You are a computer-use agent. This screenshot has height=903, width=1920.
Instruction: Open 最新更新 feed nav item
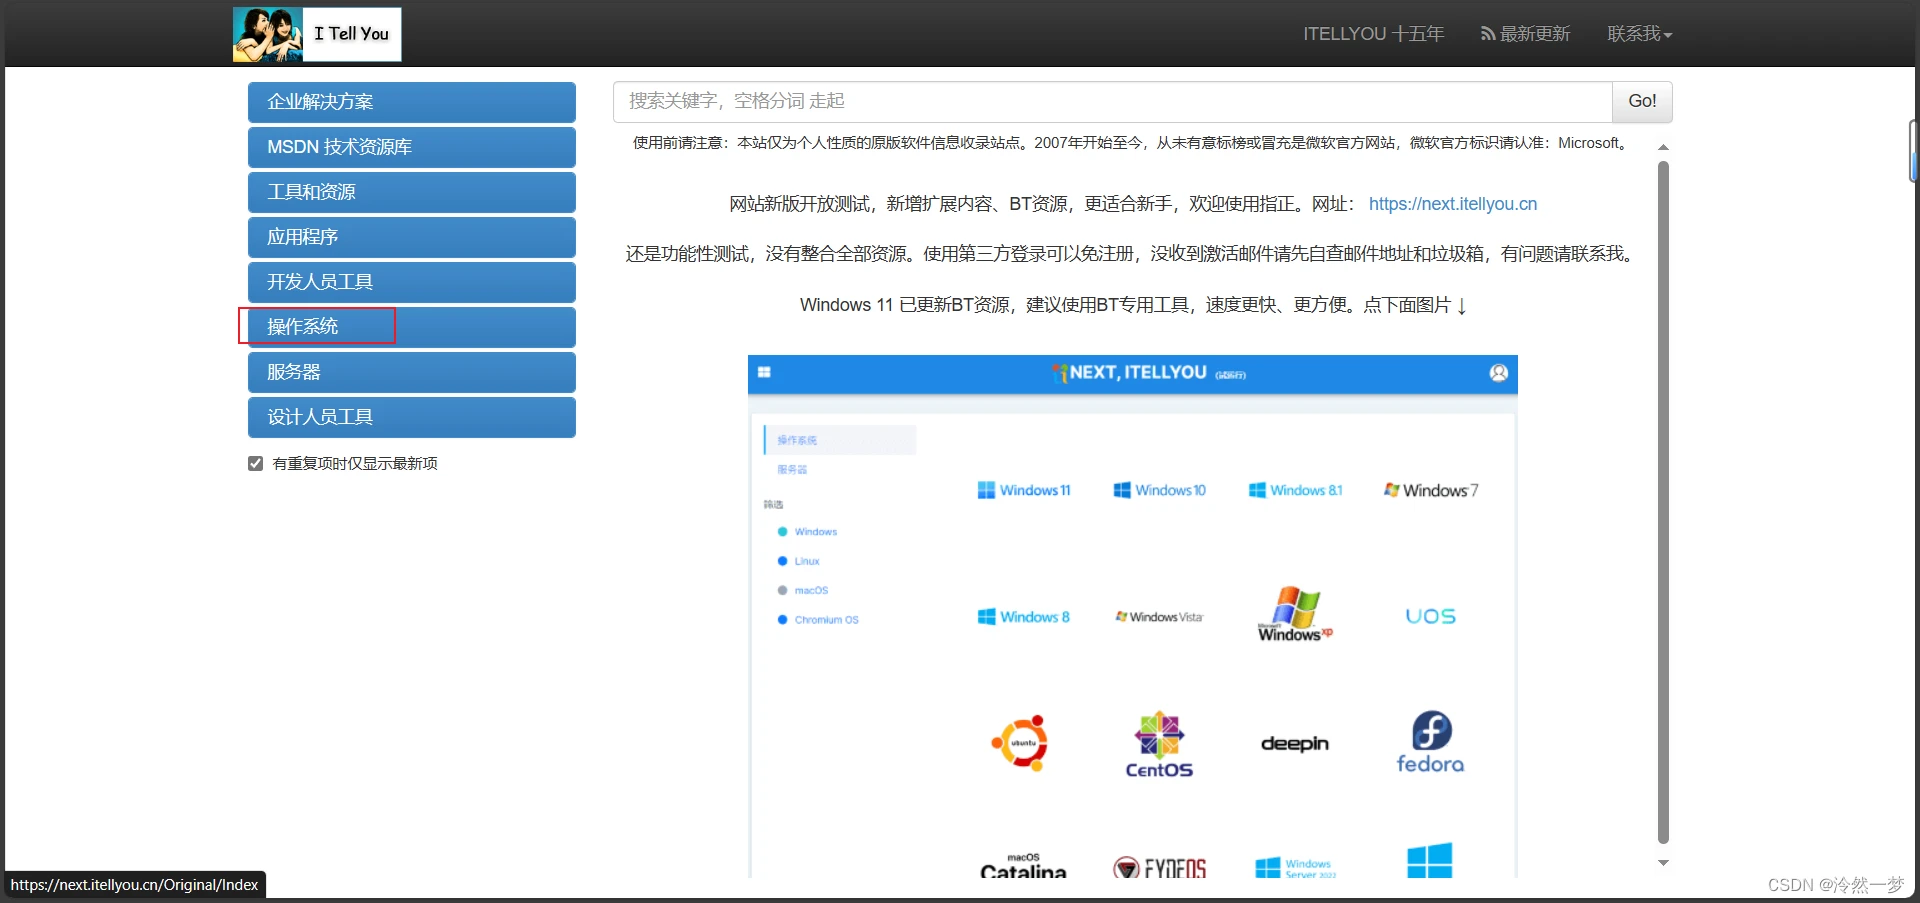click(1525, 34)
